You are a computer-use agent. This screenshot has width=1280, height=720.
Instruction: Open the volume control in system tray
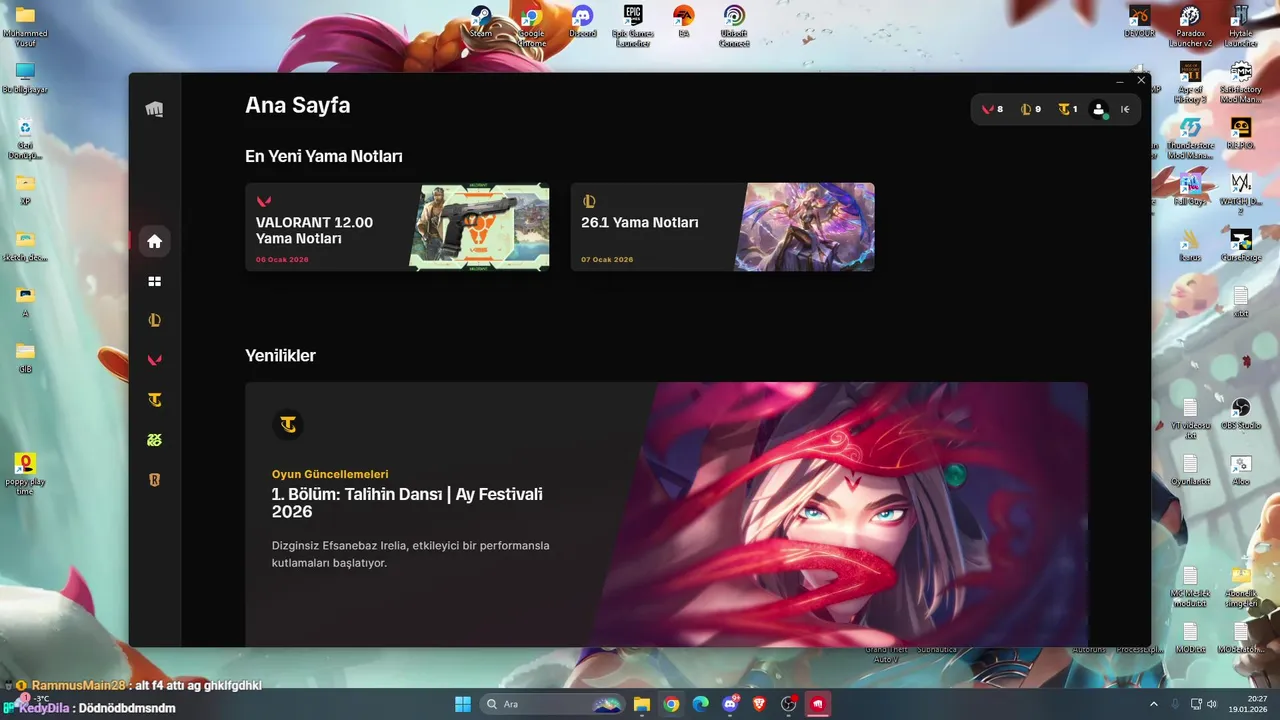(1211, 704)
